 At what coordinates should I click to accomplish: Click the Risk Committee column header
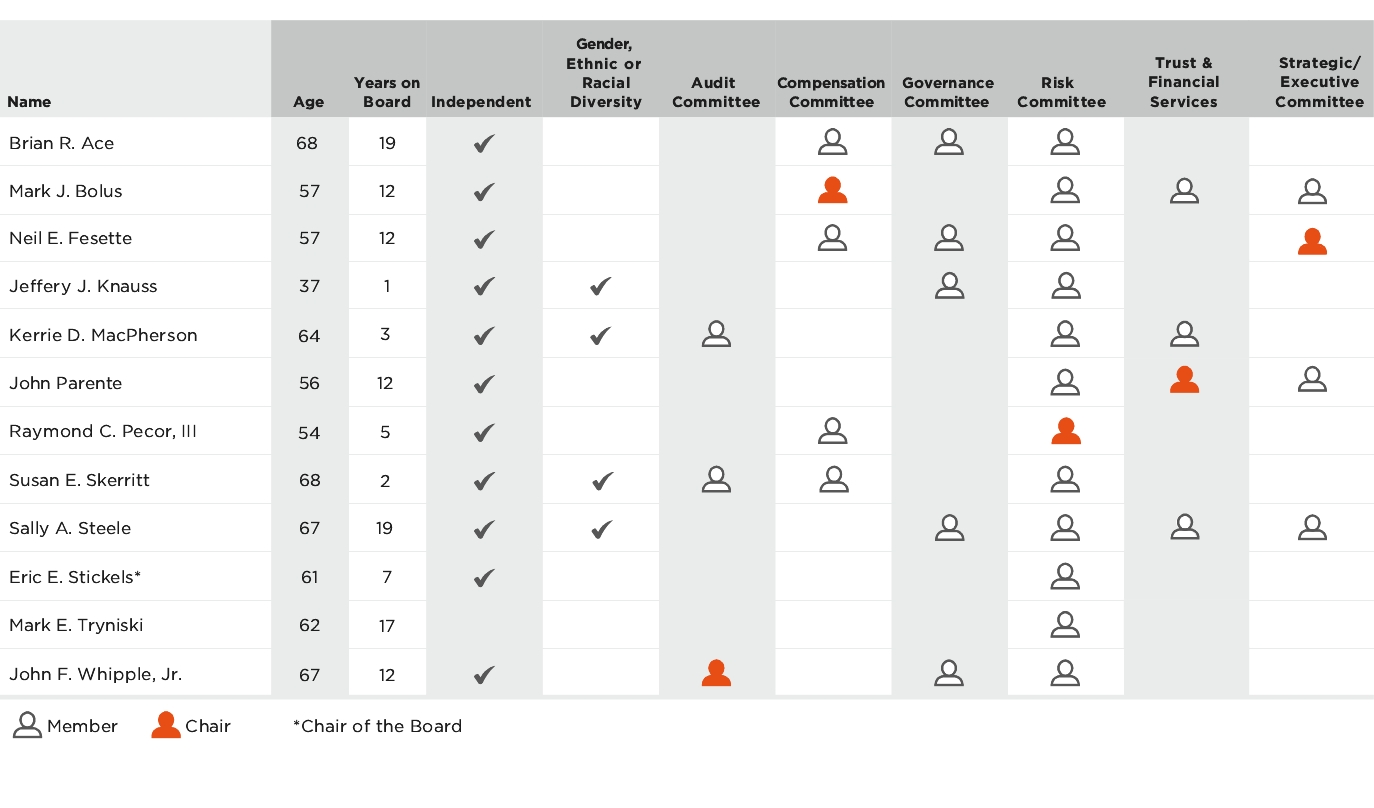[x=1061, y=92]
